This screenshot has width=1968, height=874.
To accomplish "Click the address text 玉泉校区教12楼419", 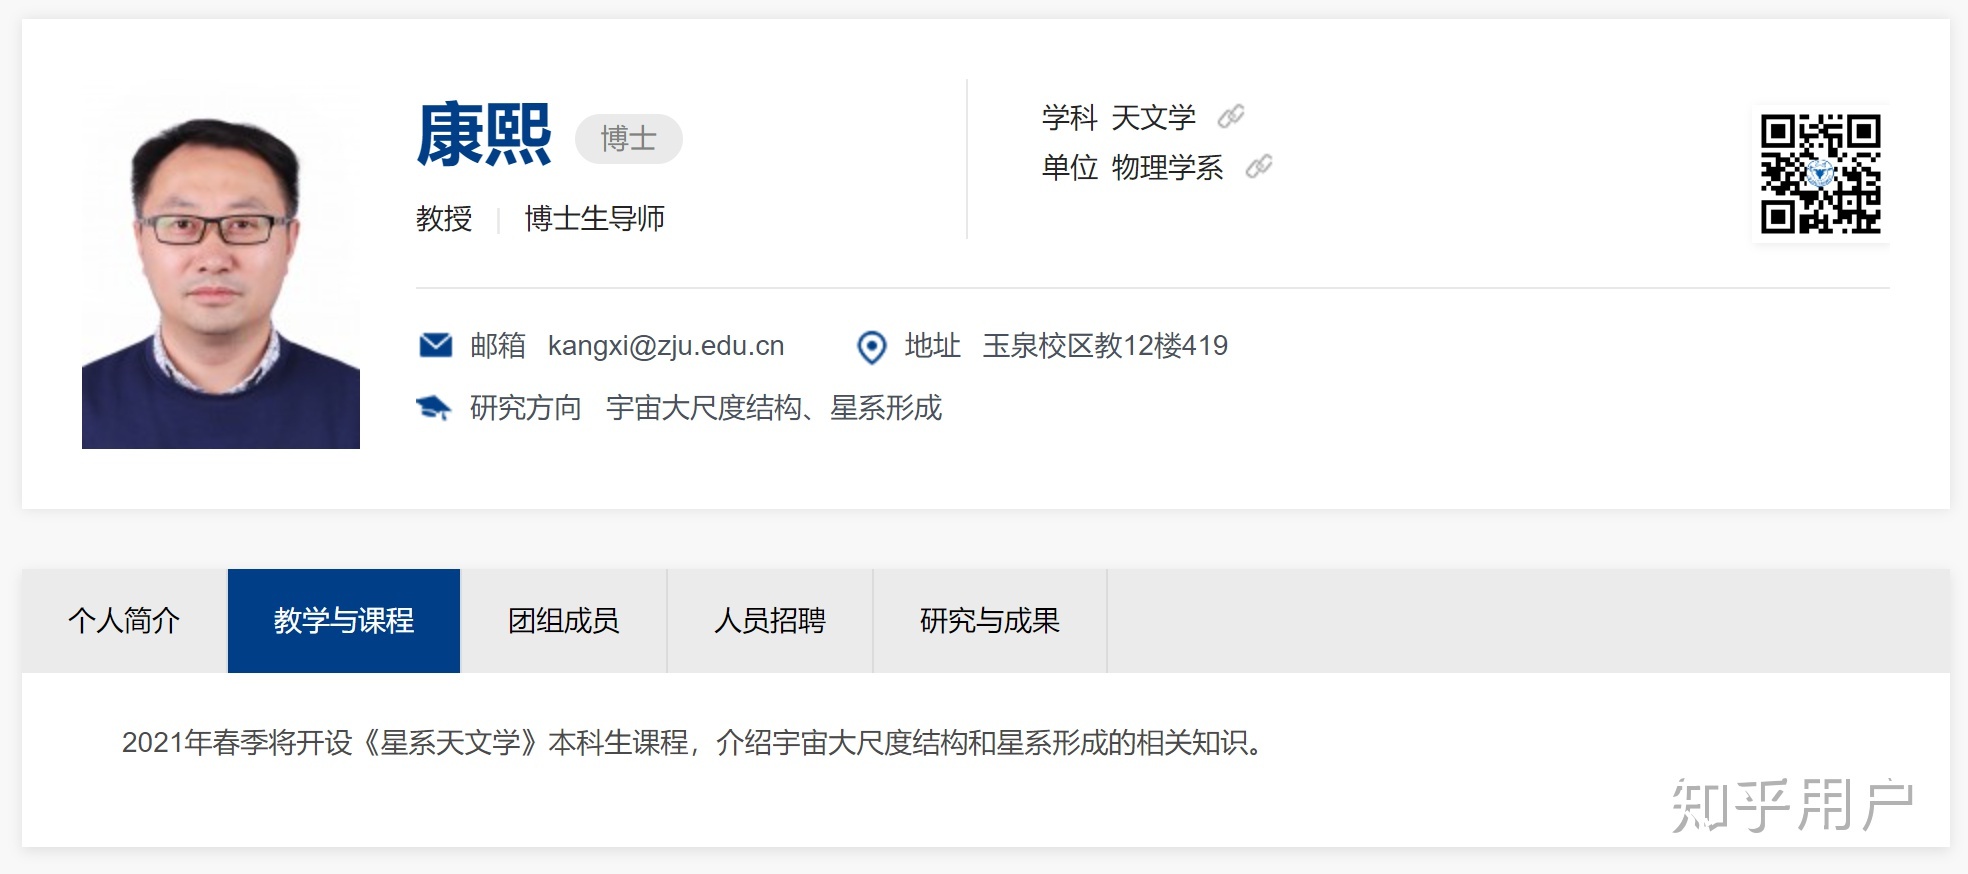I will tap(1105, 346).
